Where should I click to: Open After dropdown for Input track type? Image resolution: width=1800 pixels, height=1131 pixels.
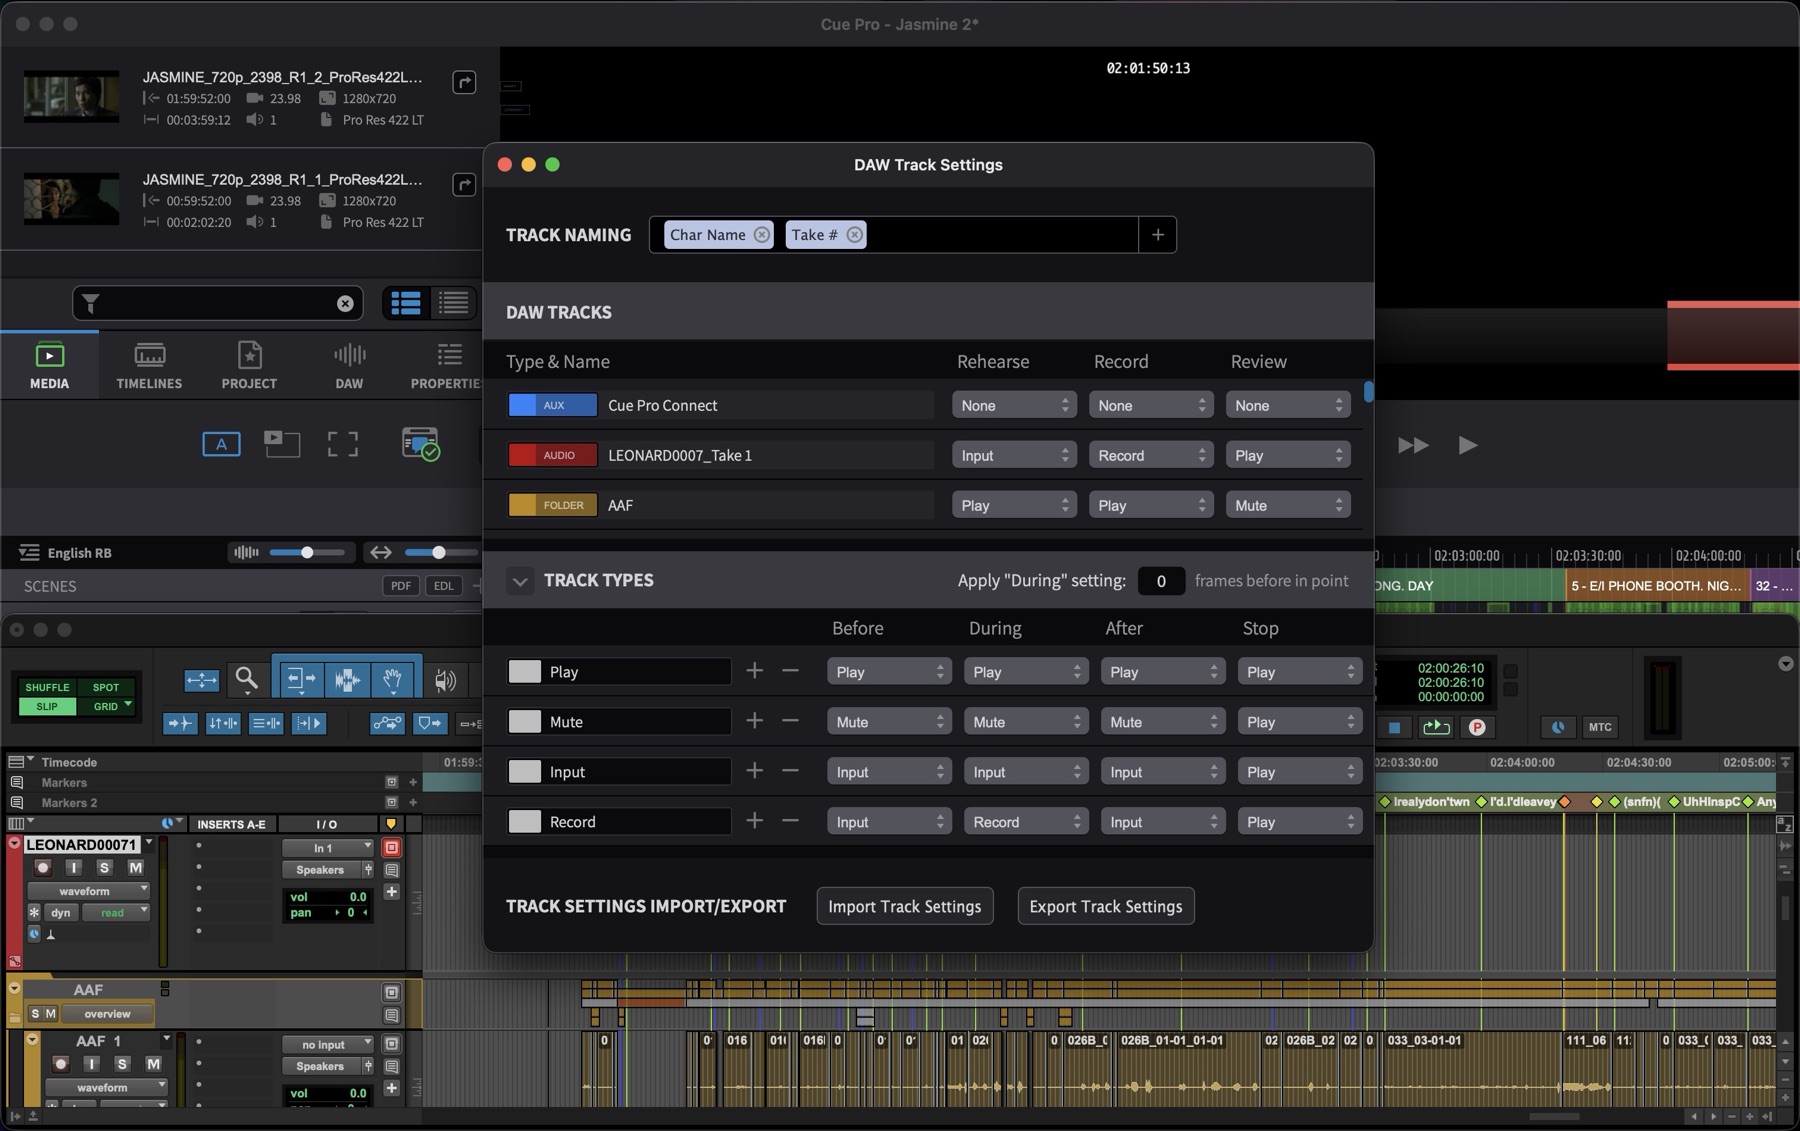[x=1163, y=772]
